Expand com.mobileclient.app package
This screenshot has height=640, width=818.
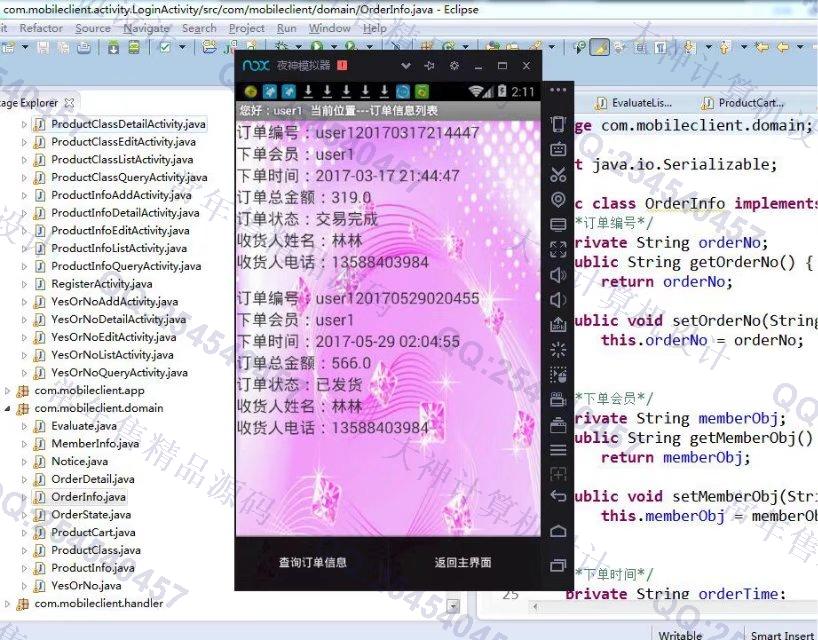[7, 391]
